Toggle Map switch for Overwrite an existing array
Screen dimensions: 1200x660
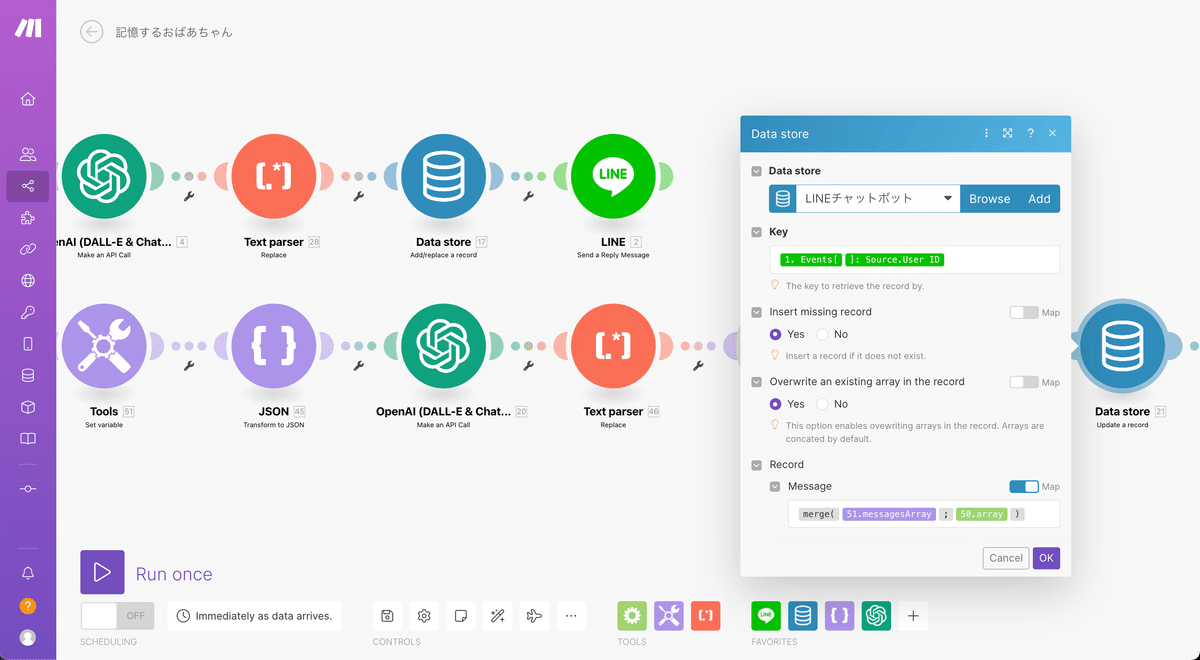coord(1024,382)
